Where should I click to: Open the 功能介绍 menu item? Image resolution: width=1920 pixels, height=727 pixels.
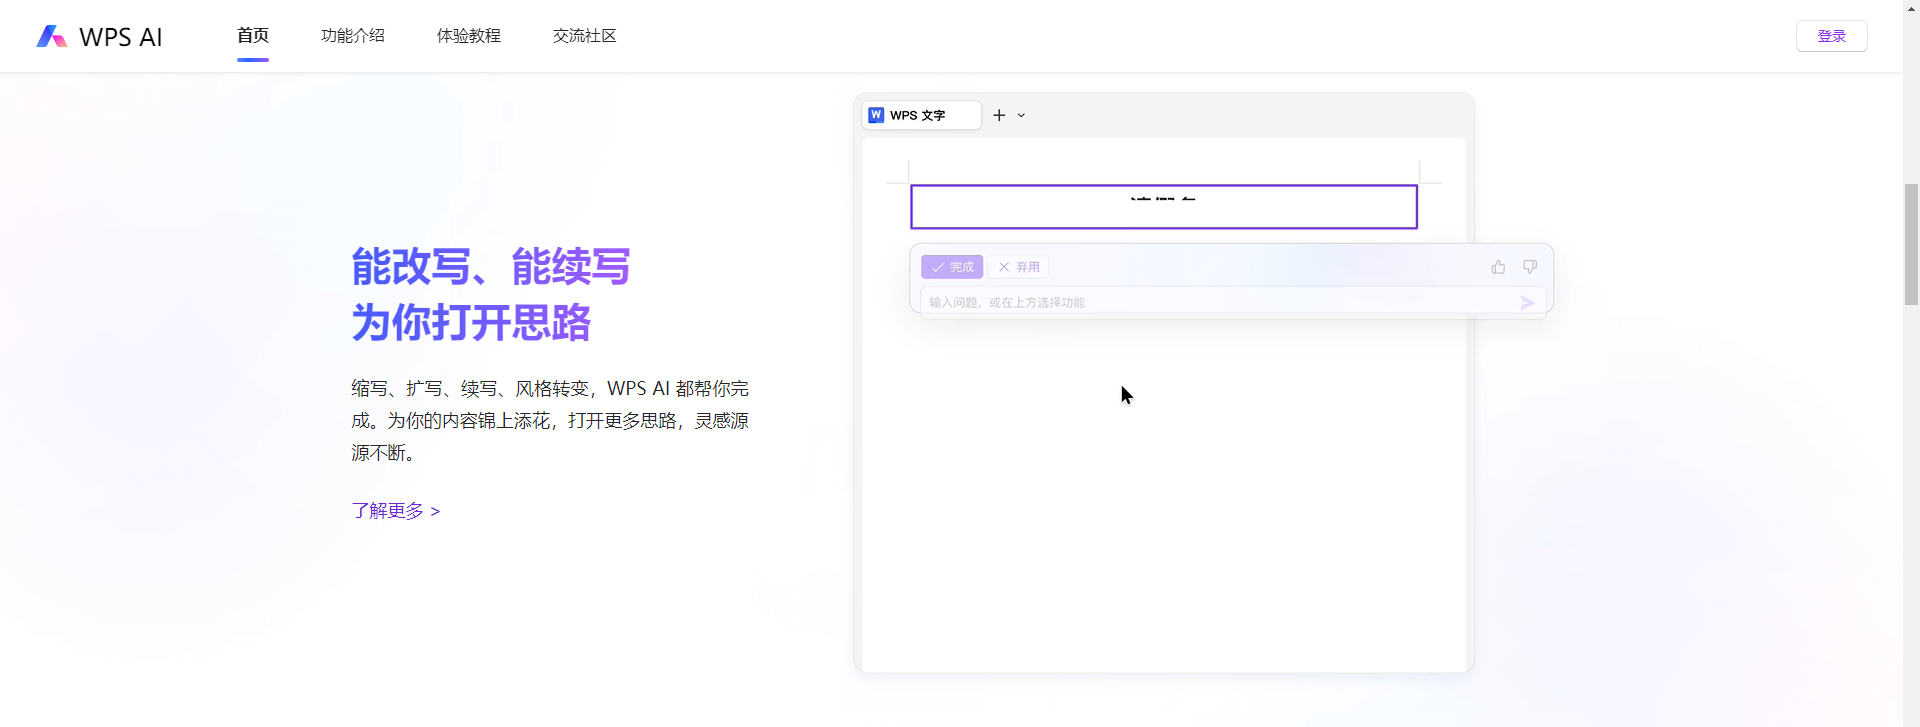pos(353,36)
